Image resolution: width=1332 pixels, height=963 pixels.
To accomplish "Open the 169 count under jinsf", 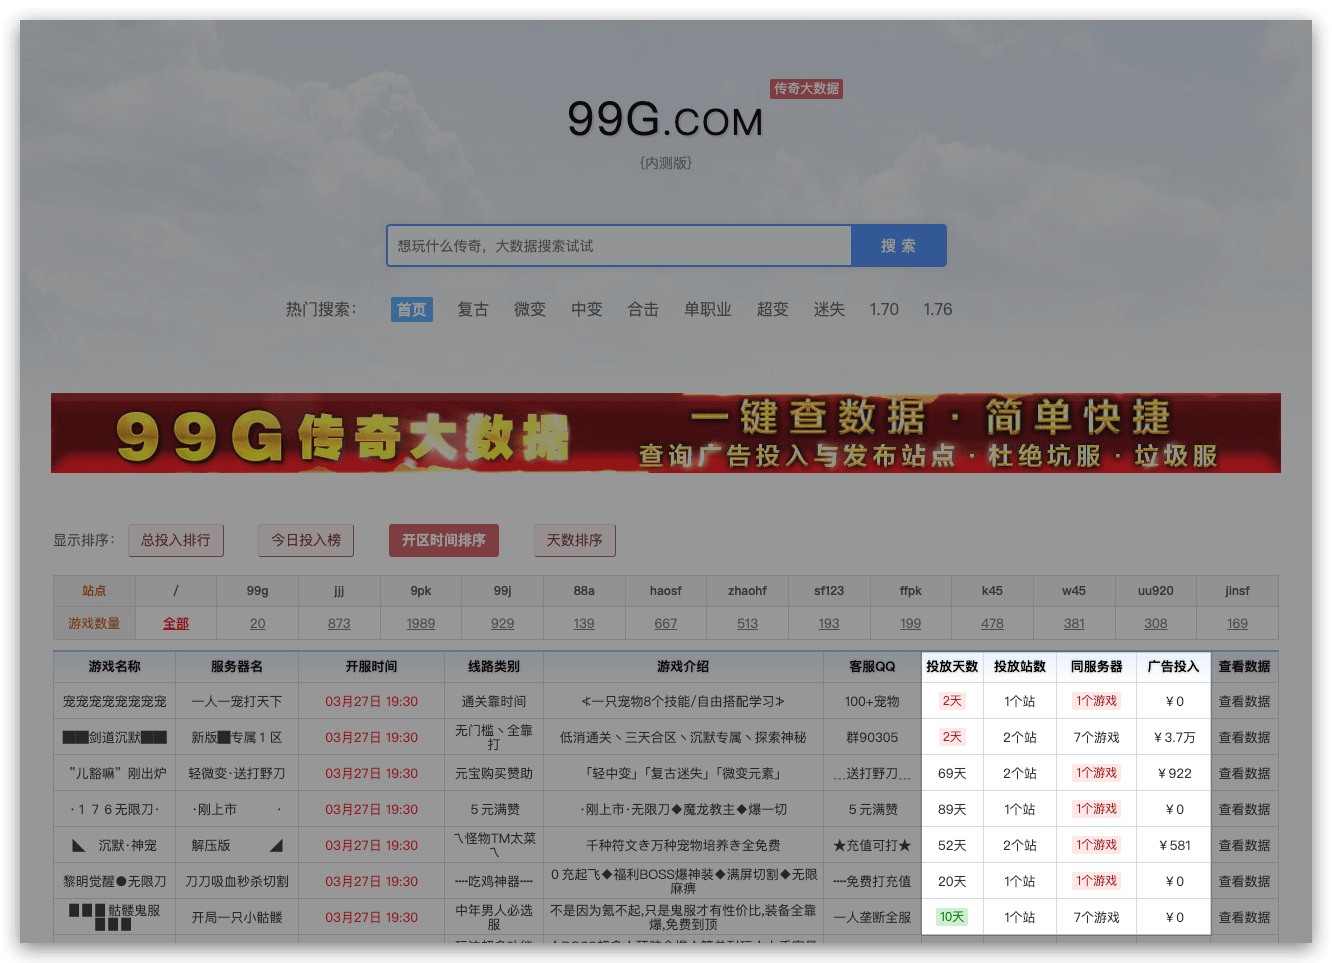I will pos(1237,623).
